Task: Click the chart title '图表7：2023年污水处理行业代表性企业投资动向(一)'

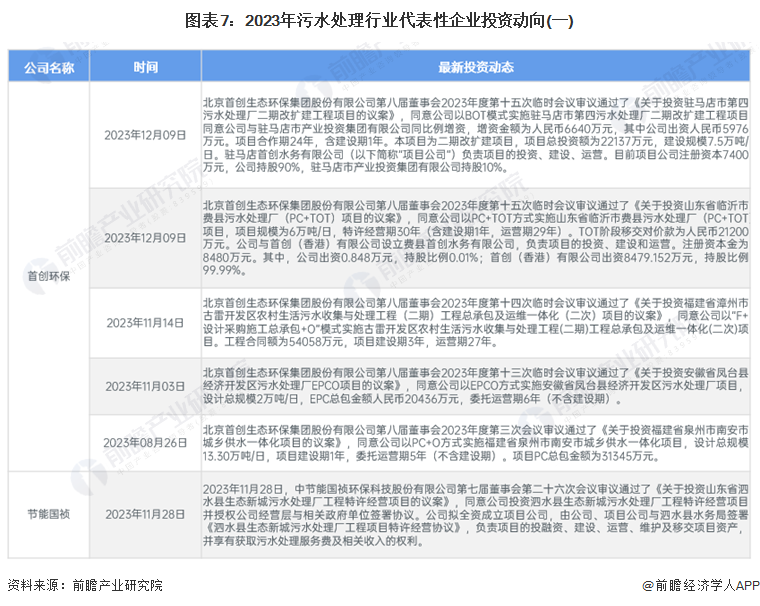Action: click(x=379, y=21)
